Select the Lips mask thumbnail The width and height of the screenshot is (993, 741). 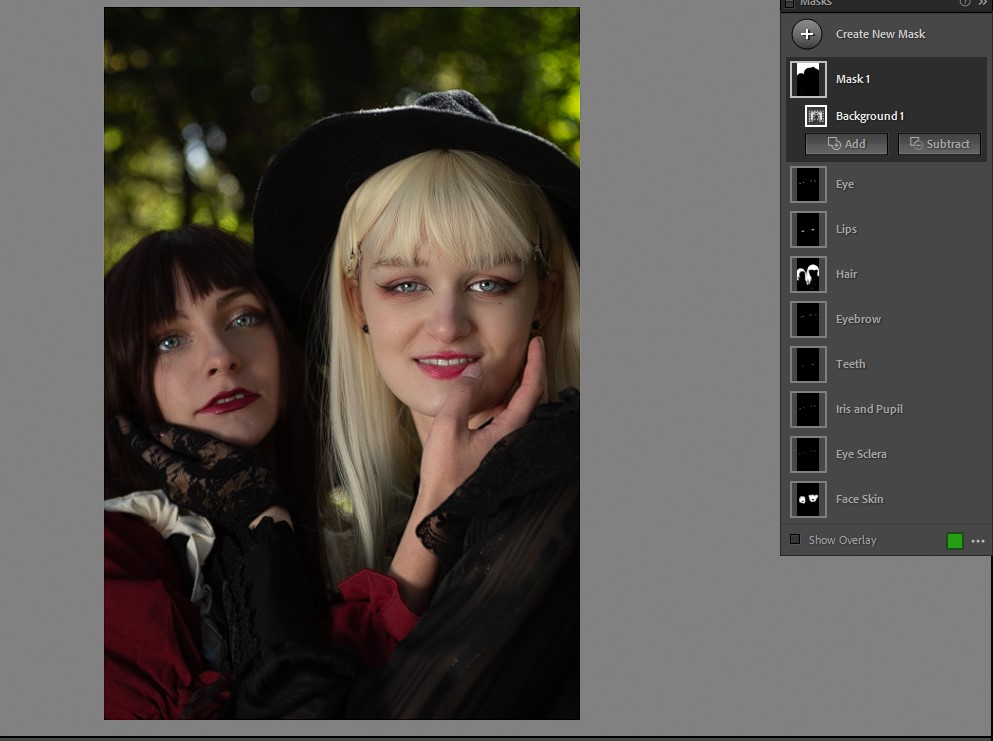click(808, 229)
